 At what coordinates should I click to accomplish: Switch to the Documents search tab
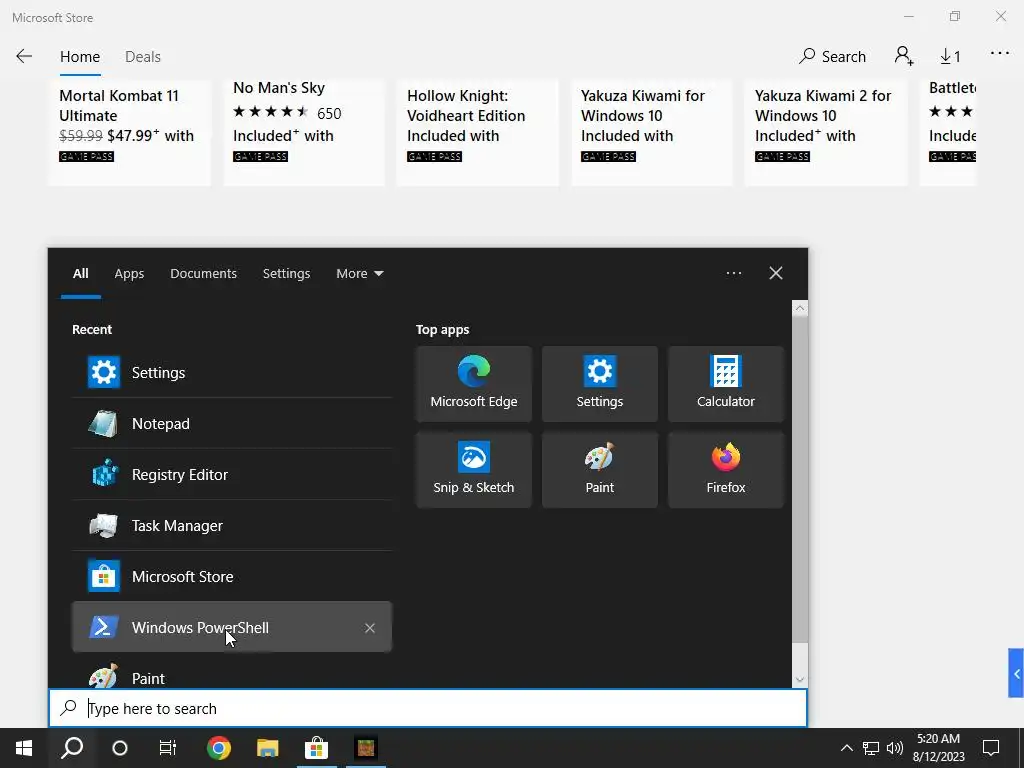click(203, 274)
